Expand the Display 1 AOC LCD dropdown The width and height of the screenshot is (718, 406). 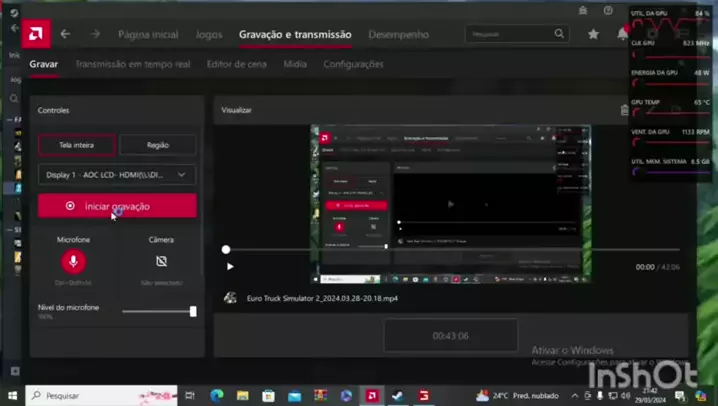(x=117, y=175)
